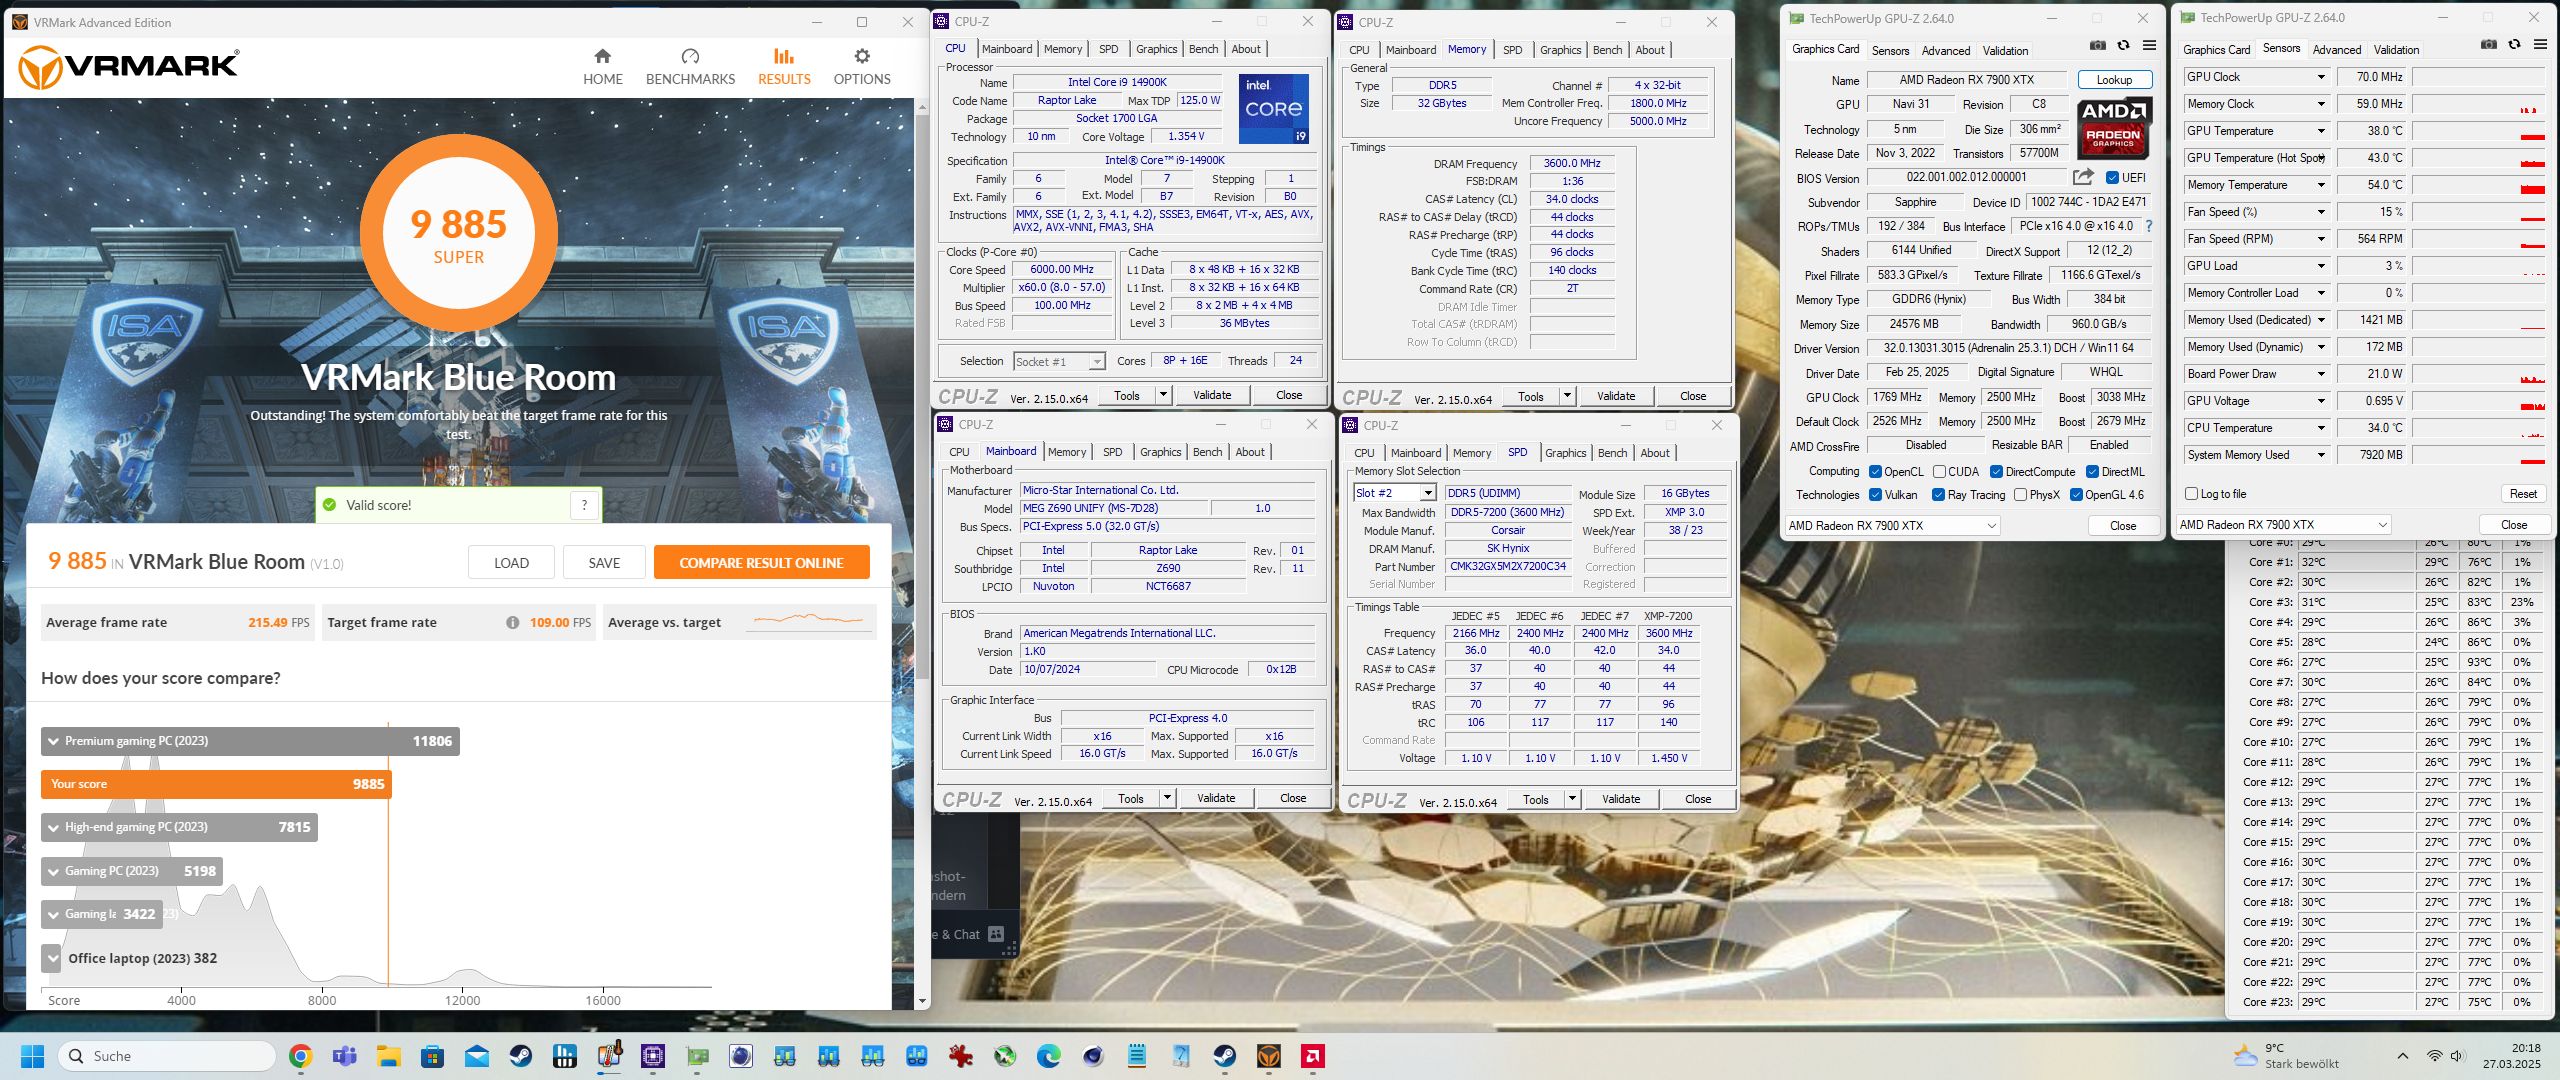
Task: Go to VRMark BENCHMARKS section
Action: point(690,67)
